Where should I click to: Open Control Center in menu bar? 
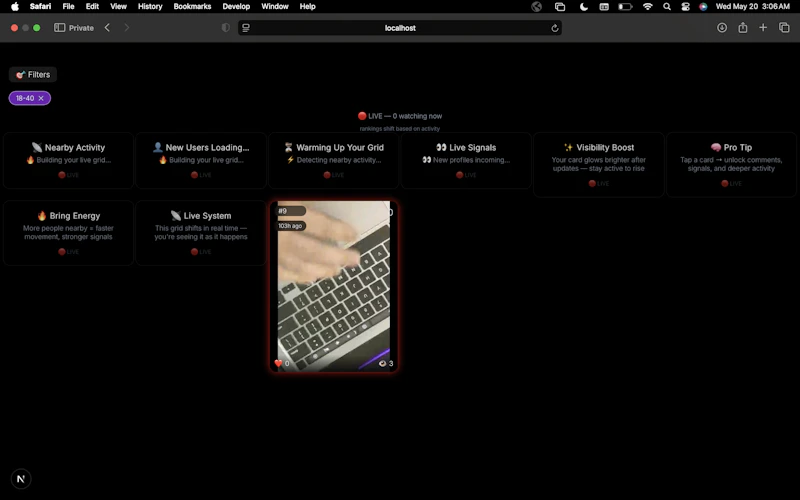(685, 7)
